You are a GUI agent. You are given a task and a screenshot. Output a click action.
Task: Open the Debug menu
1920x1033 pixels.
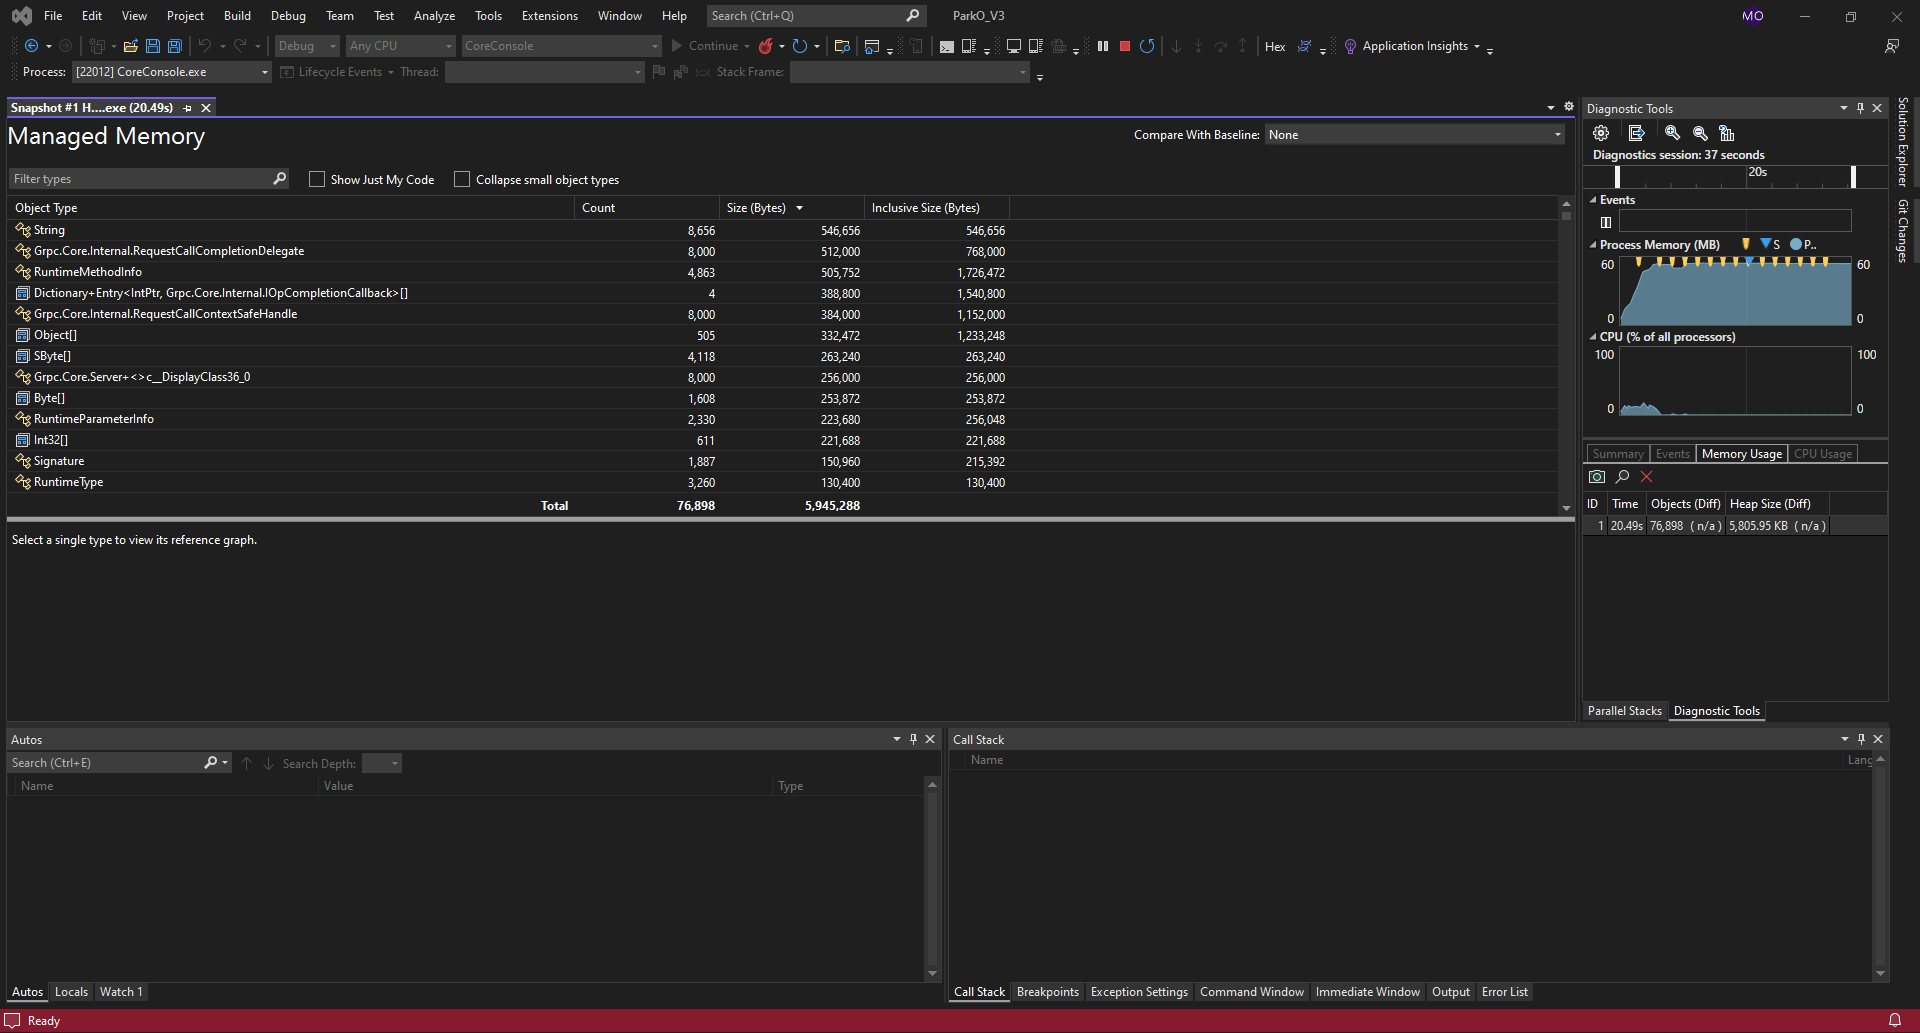(288, 15)
